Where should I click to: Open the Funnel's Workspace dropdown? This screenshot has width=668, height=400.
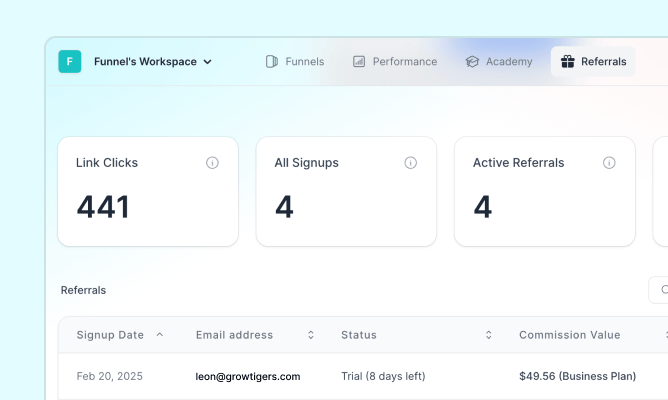click(x=153, y=62)
